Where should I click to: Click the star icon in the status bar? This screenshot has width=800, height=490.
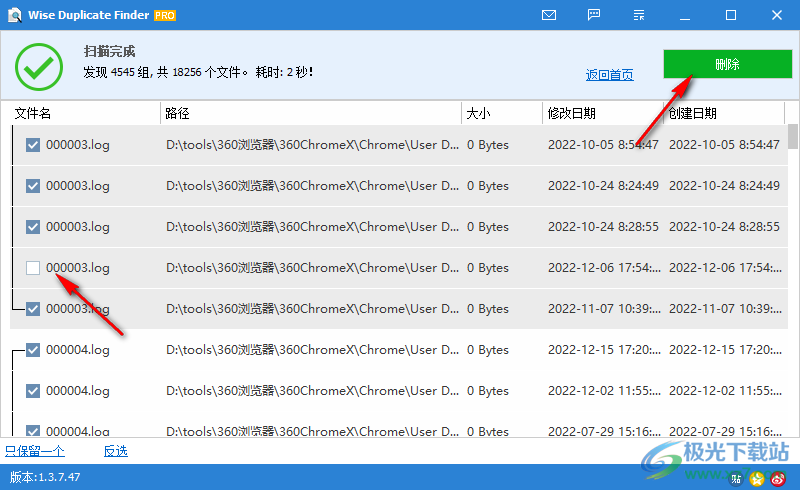[757, 479]
